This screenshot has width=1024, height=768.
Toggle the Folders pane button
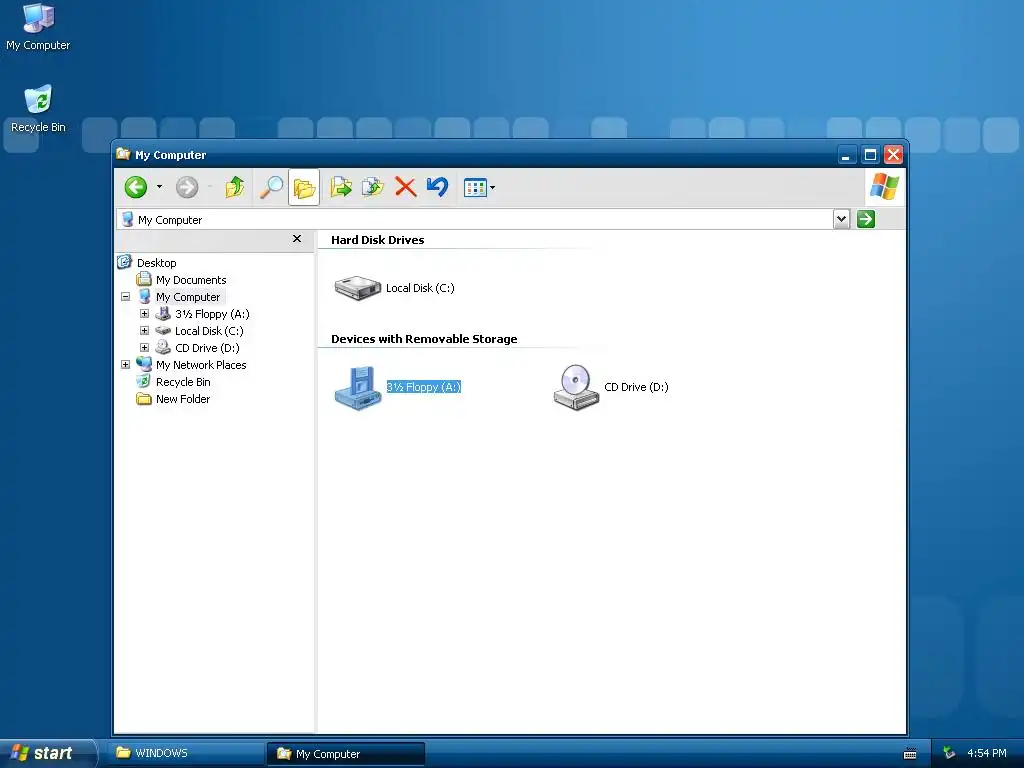tap(304, 187)
